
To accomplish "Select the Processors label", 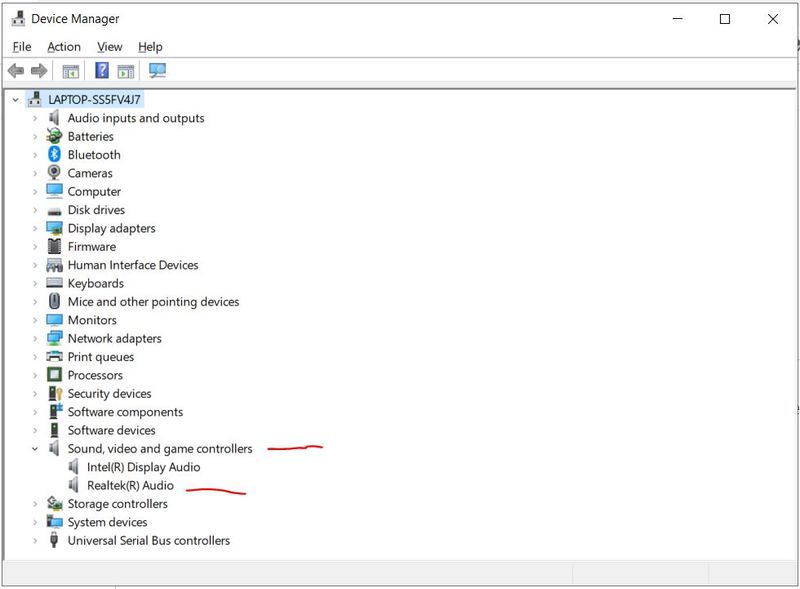I will 95,375.
